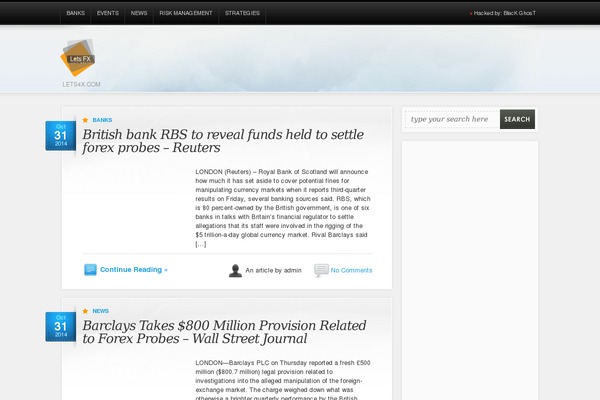This screenshot has height=400, width=600.
Task: Click the Hacked by BlacK GhosT link
Action: point(504,13)
